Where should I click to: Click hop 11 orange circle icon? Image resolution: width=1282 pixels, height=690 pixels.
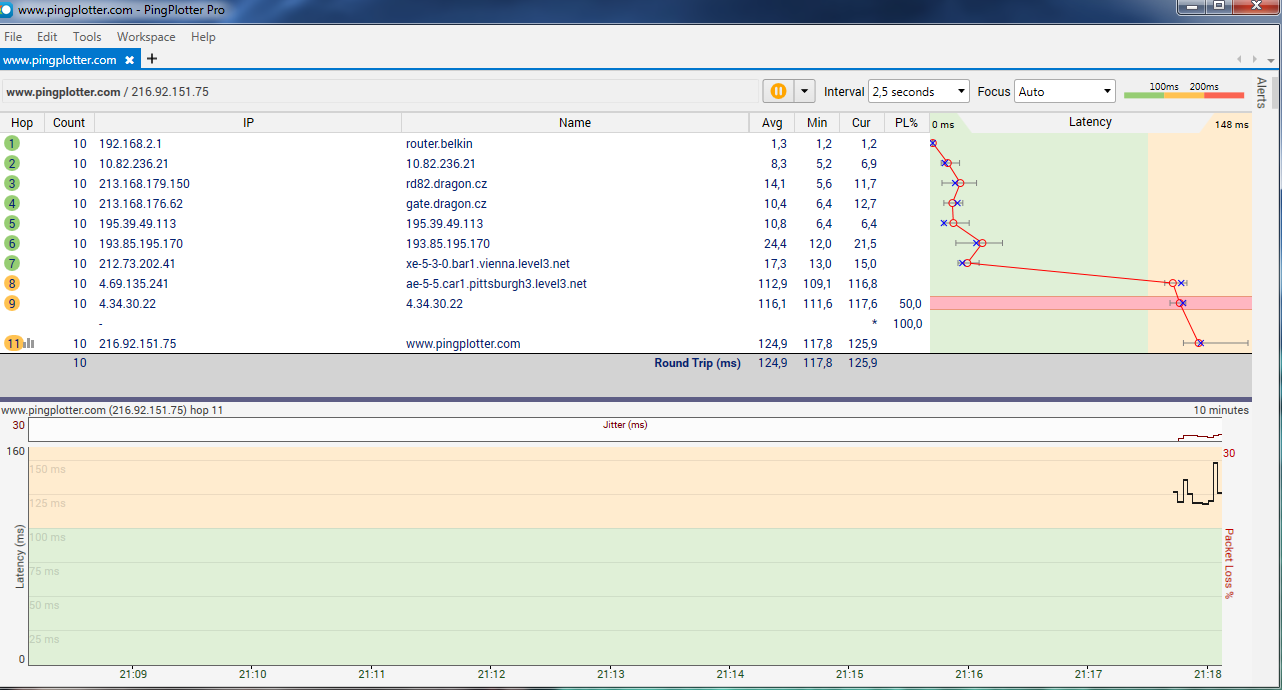pos(13,343)
